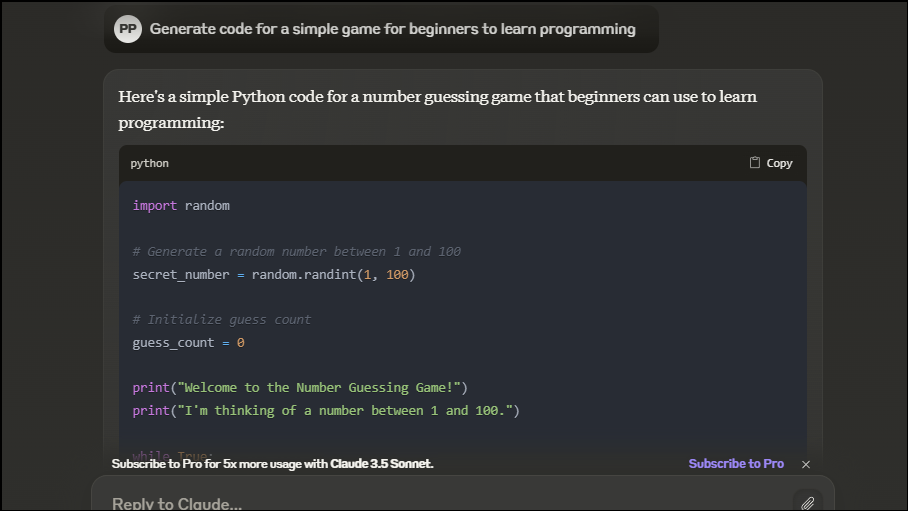This screenshot has height=511, width=908.
Task: Select the user prompt about generating game code
Action: tap(392, 29)
